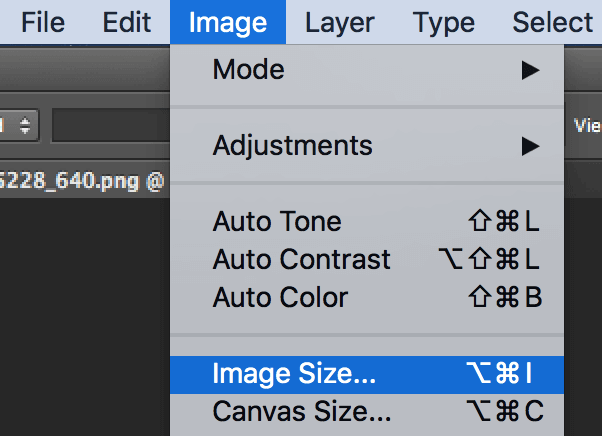602x436 pixels.
Task: Expand the Adjustments submenu arrow
Action: coord(531,147)
